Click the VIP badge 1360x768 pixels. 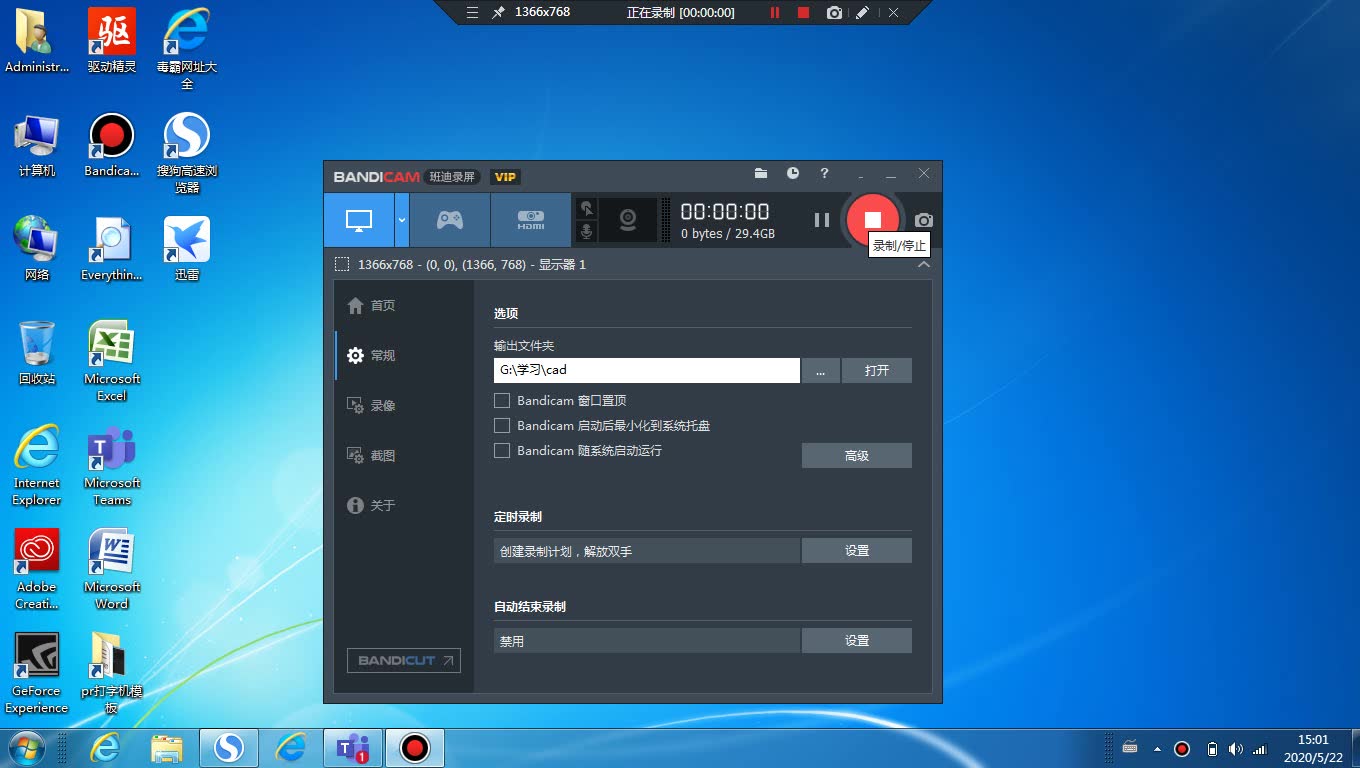pos(506,177)
